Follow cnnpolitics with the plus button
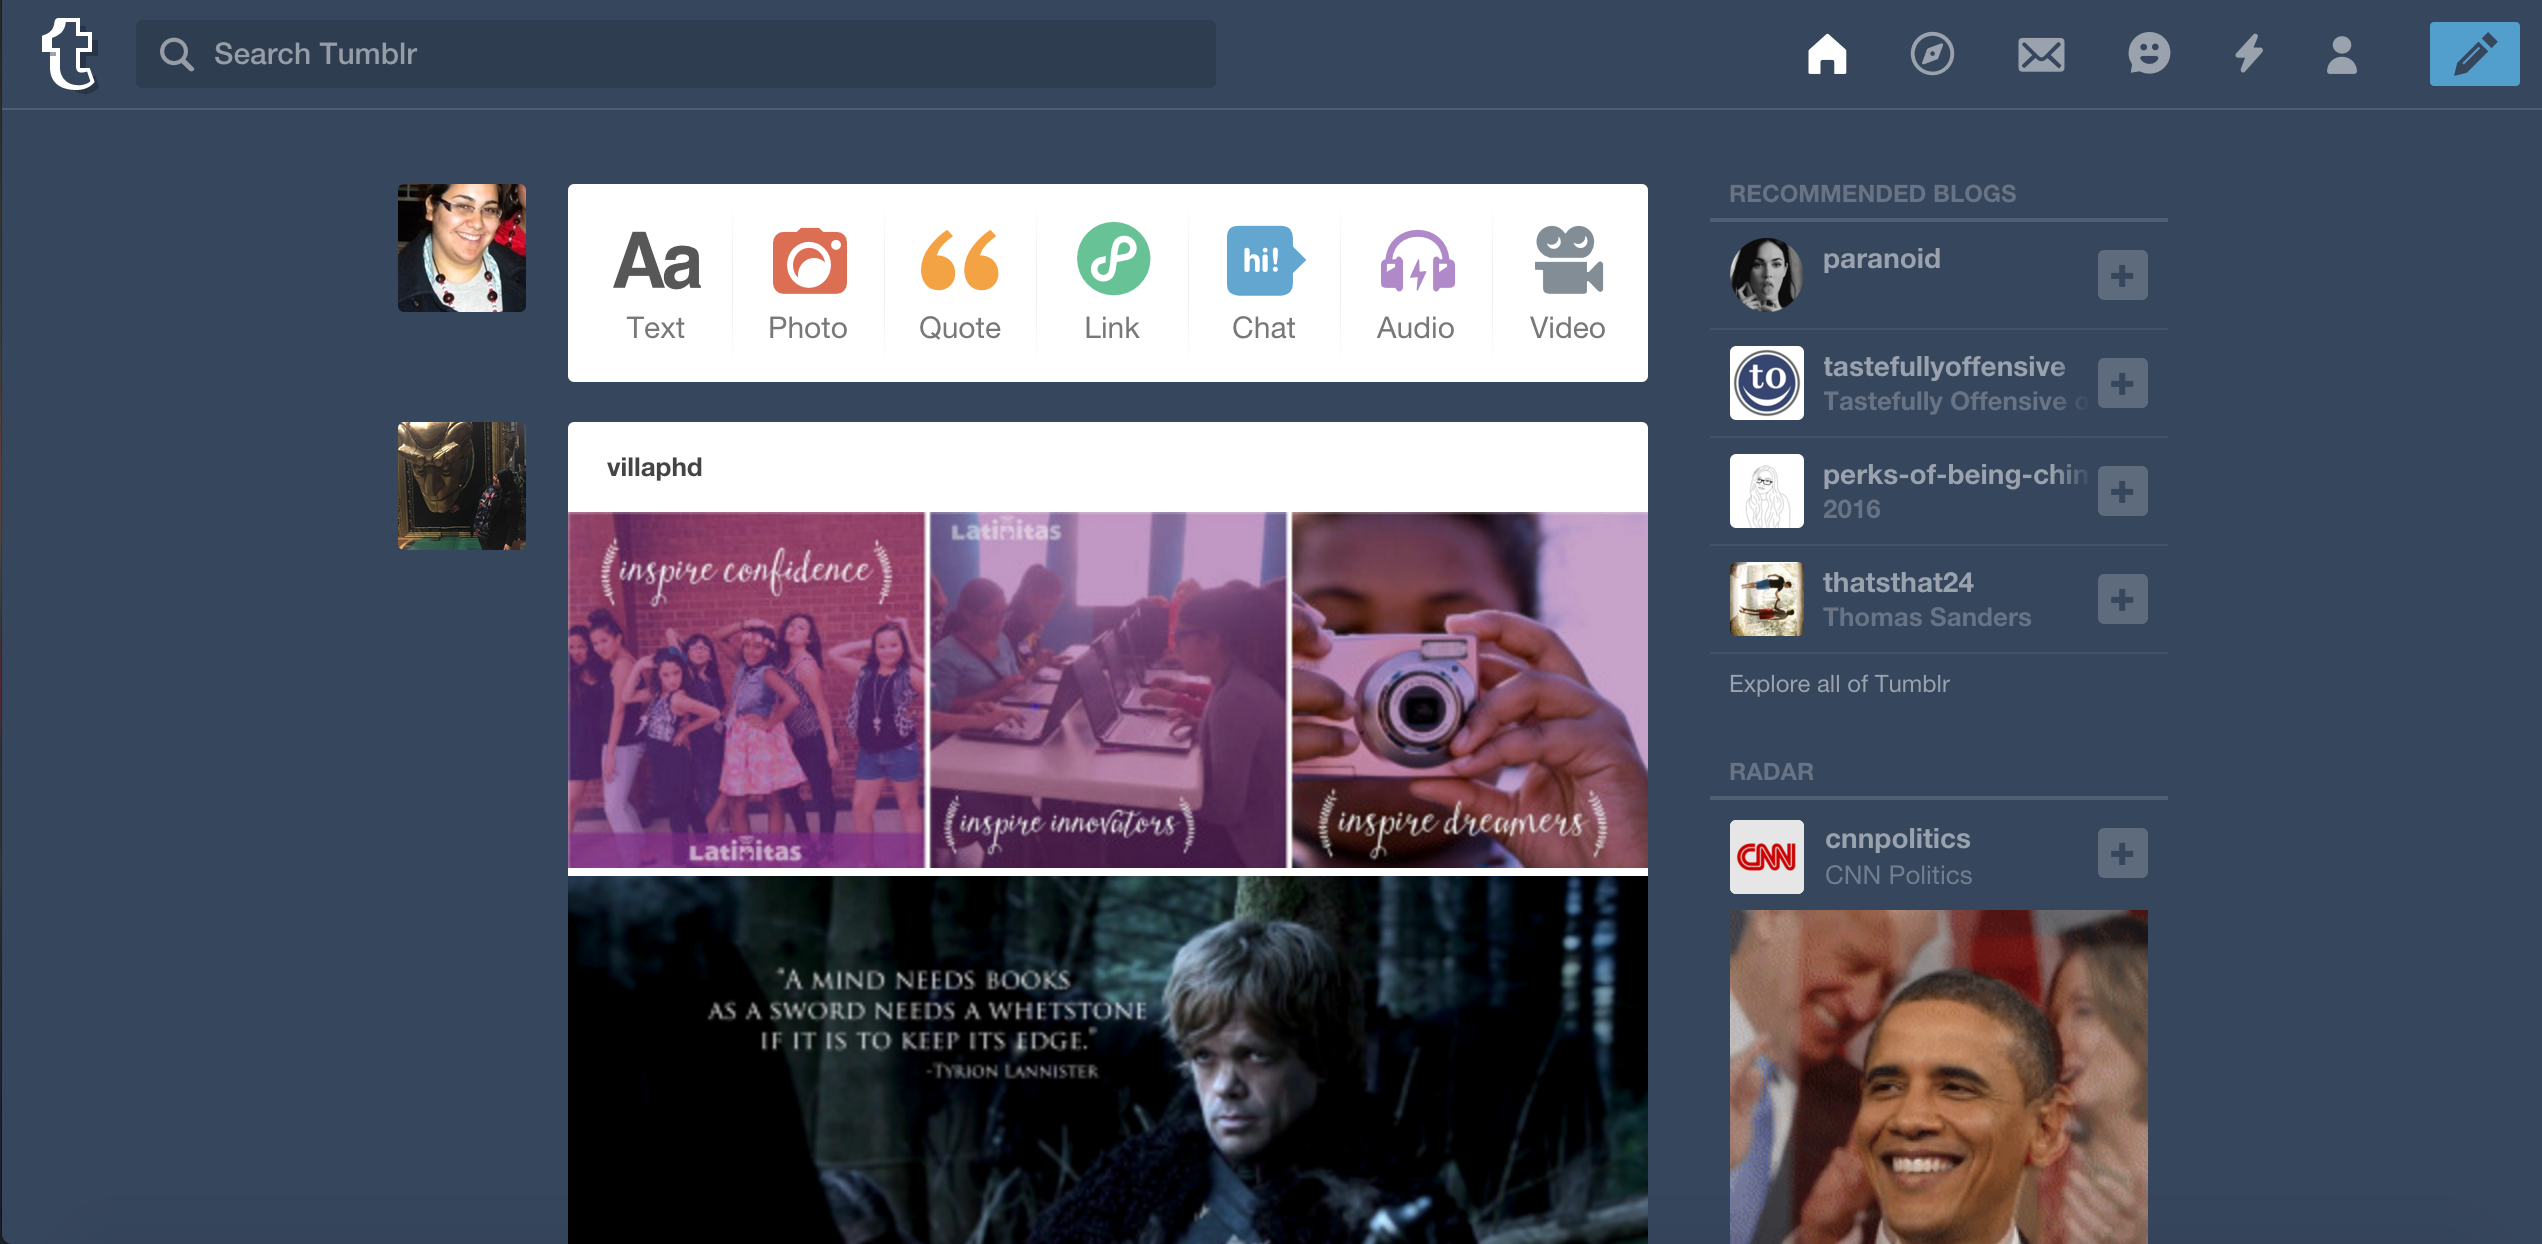 tap(2122, 853)
